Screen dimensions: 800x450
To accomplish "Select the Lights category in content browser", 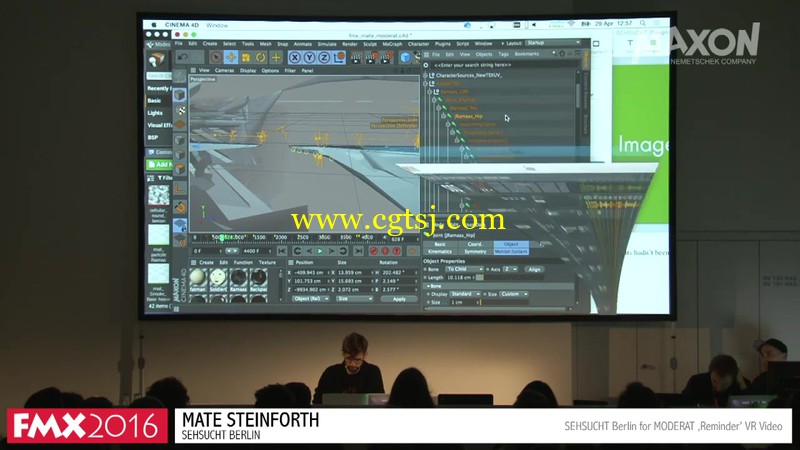I will [155, 113].
